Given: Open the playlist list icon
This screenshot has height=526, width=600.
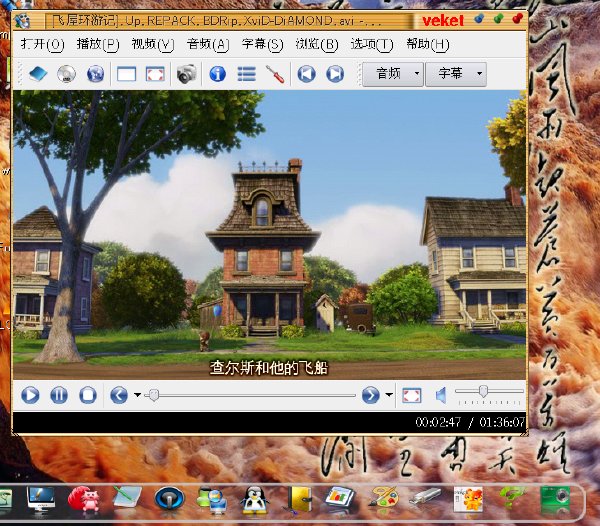Looking at the screenshot, I should coord(246,74).
